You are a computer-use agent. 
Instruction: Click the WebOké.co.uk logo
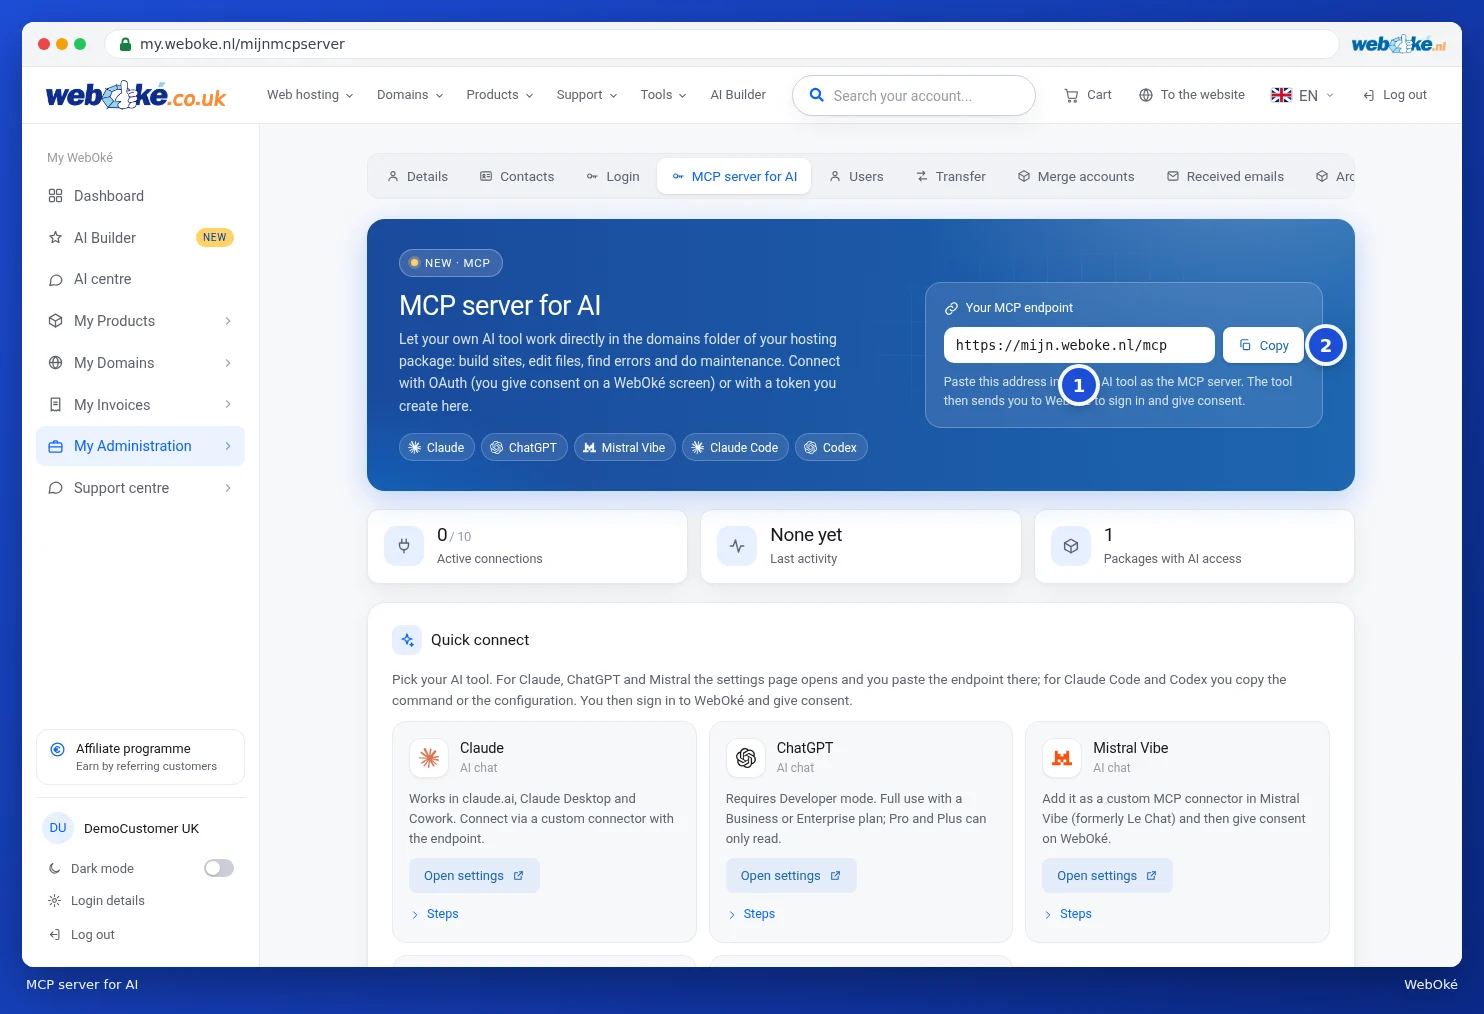point(136,95)
